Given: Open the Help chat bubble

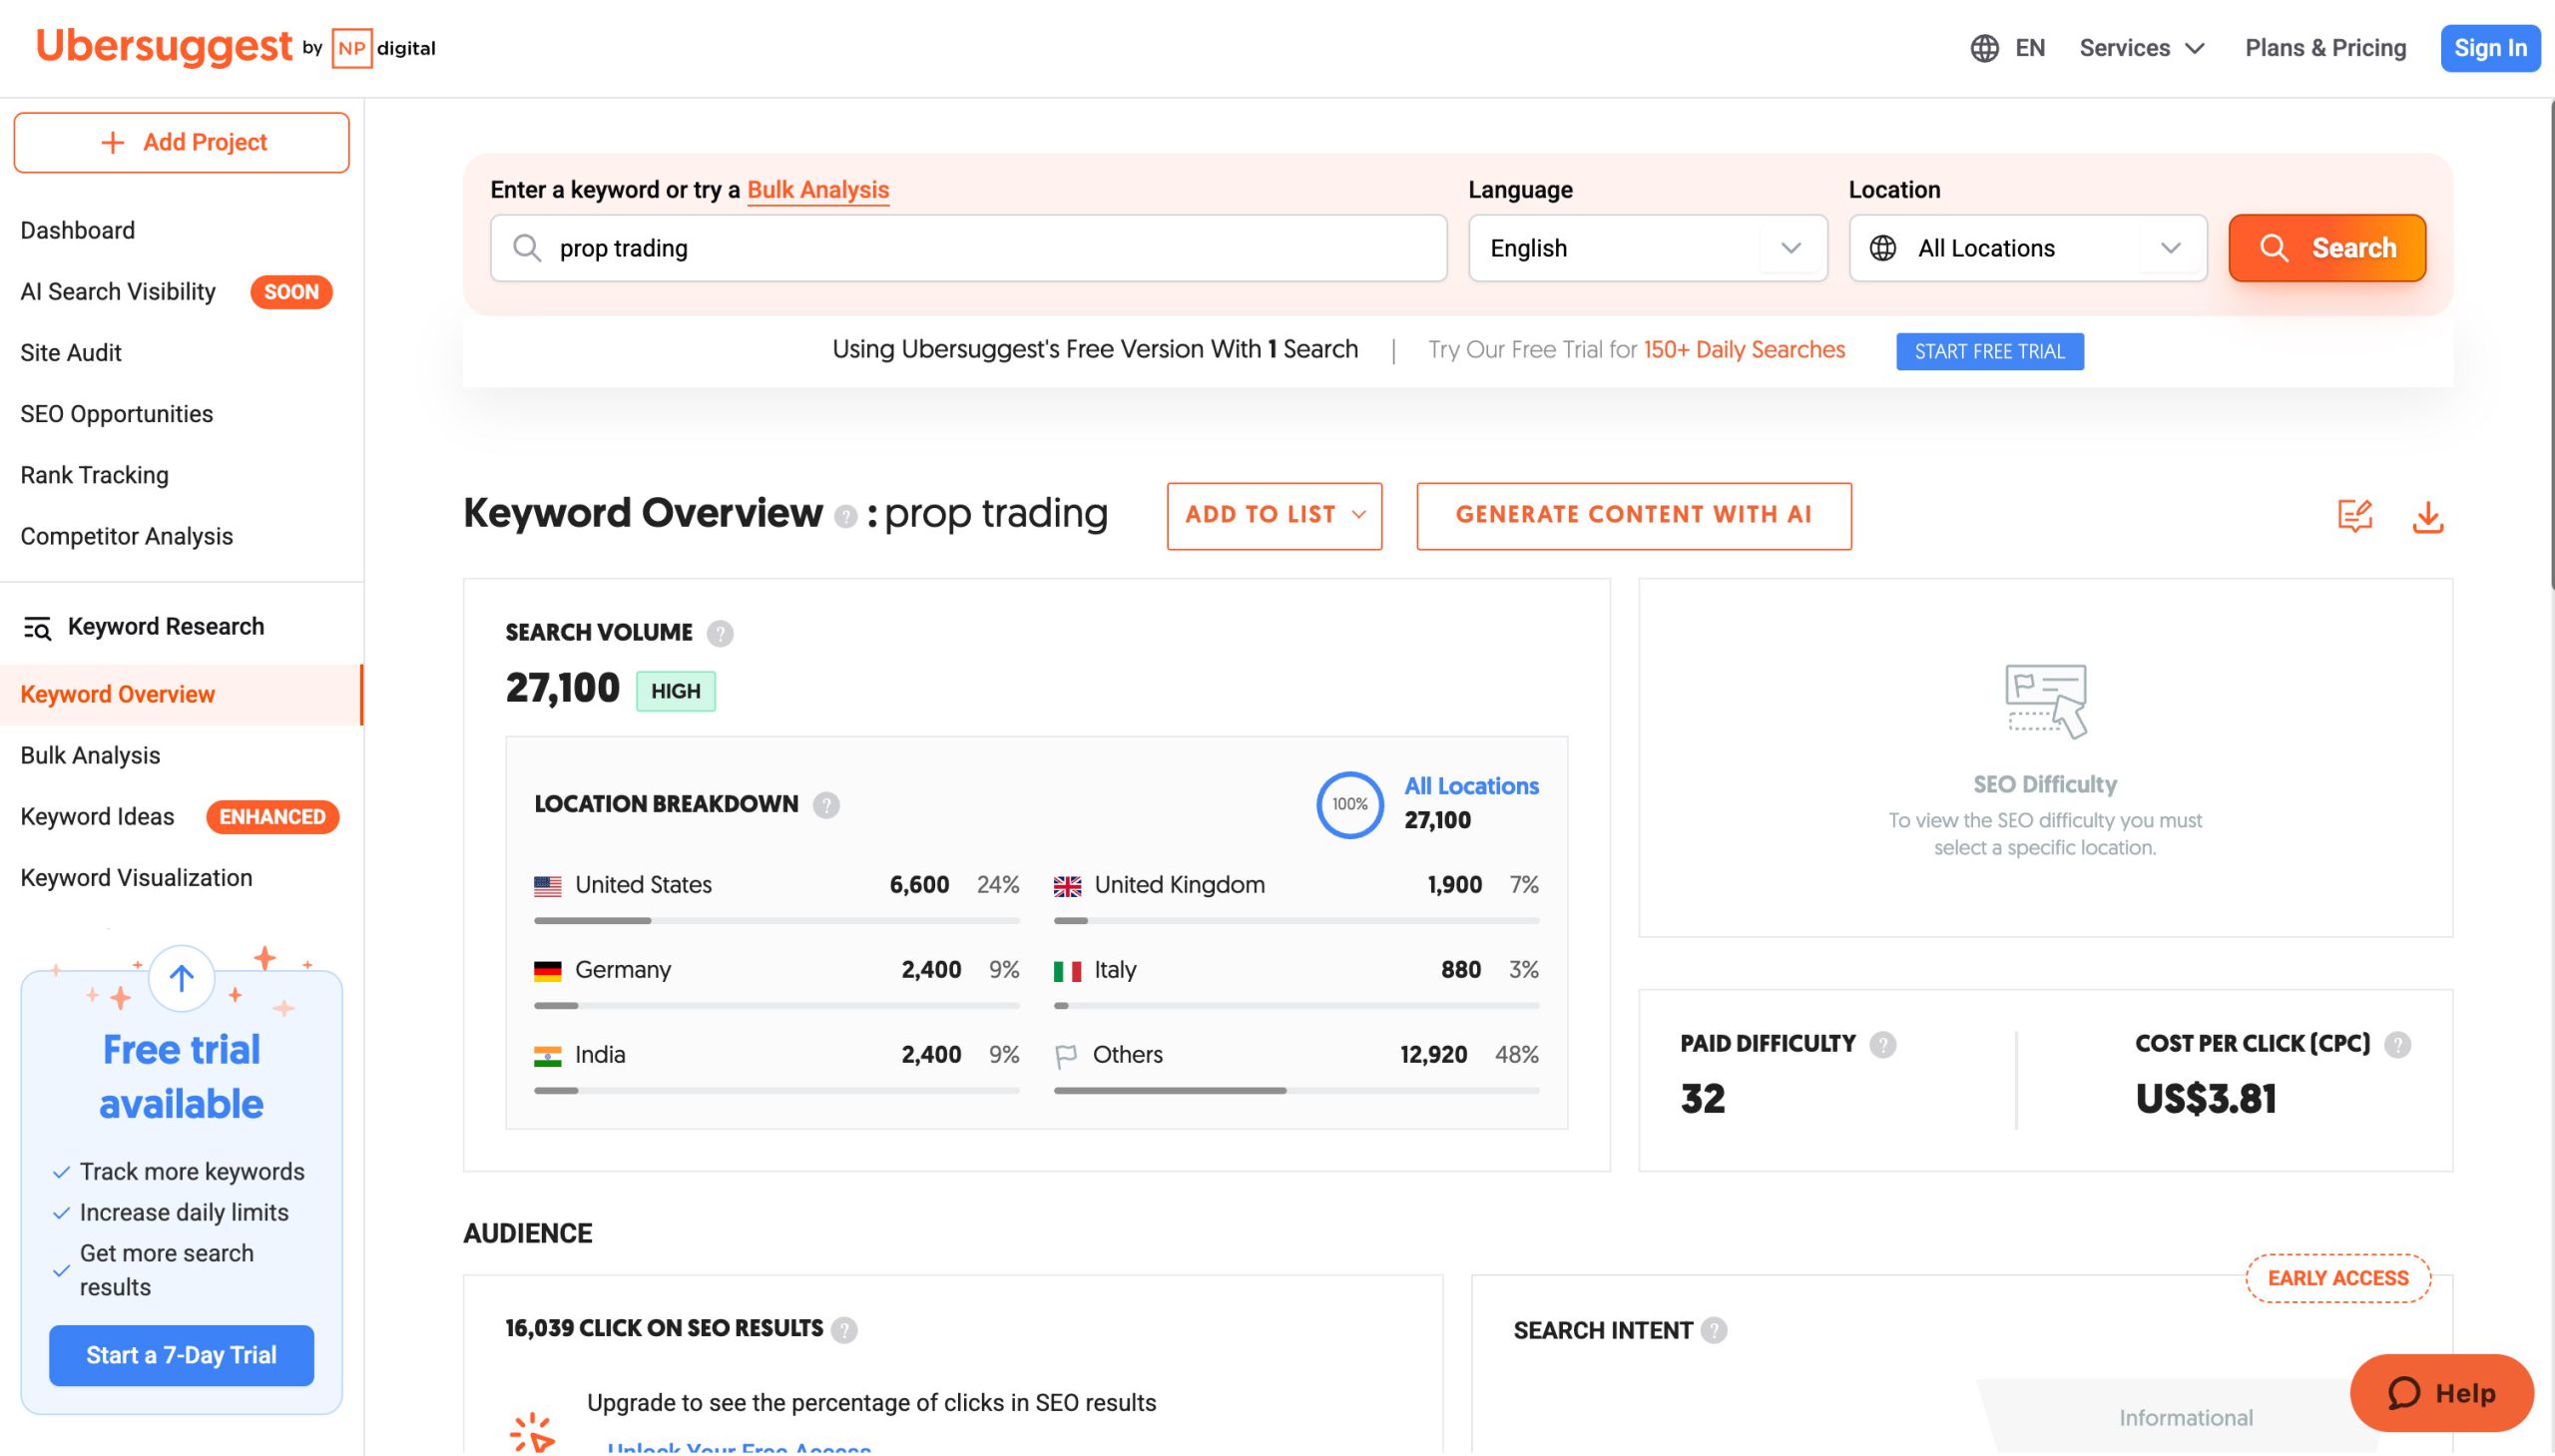Looking at the screenshot, I should (2441, 1393).
